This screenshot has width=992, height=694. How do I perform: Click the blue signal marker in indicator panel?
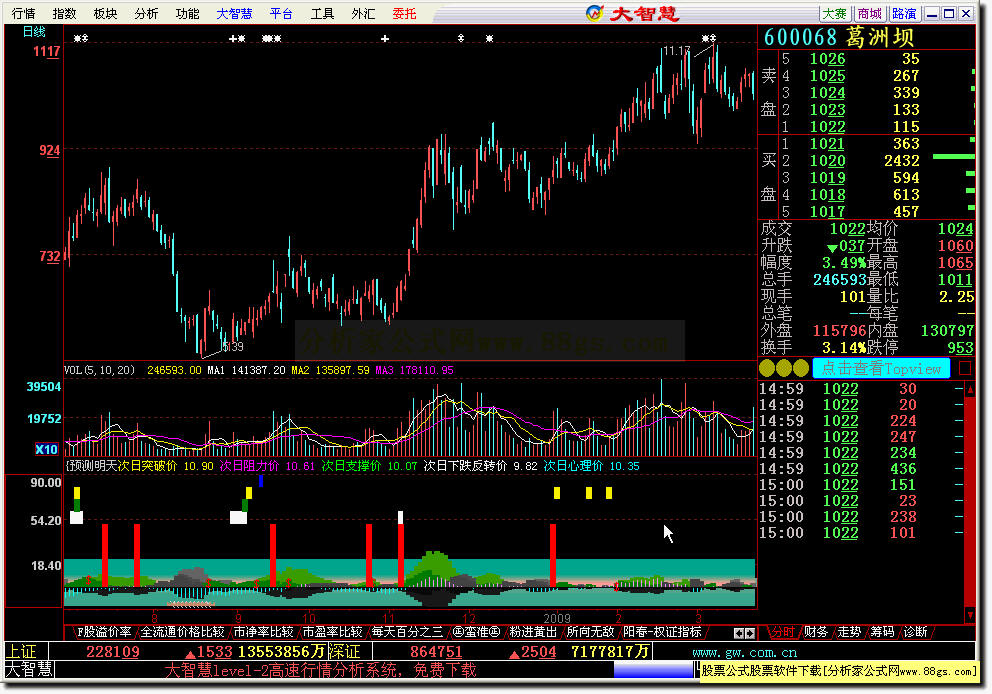click(x=261, y=481)
